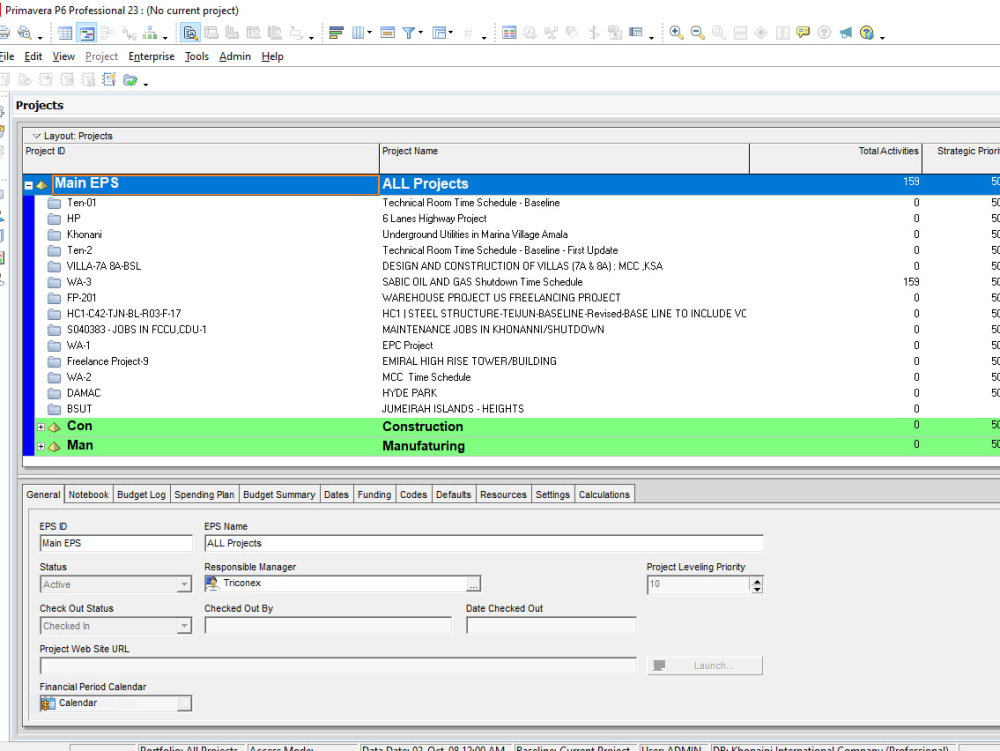This screenshot has height=751, width=1000.
Task: Sort by the Project Name column header
Action: click(564, 158)
